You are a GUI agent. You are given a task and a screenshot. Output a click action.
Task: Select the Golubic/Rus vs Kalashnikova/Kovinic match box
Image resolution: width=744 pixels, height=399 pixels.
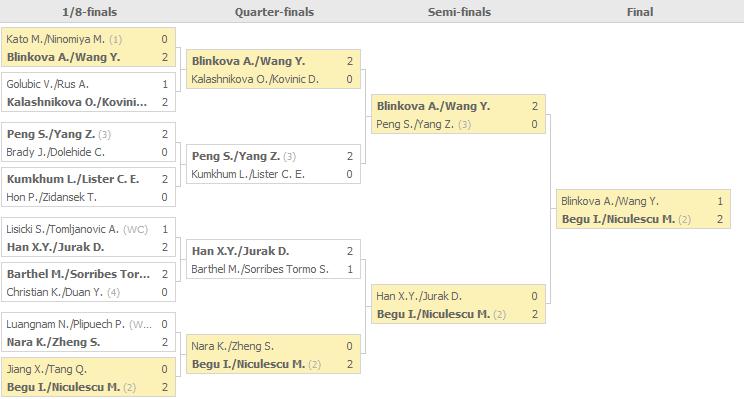tap(89, 93)
